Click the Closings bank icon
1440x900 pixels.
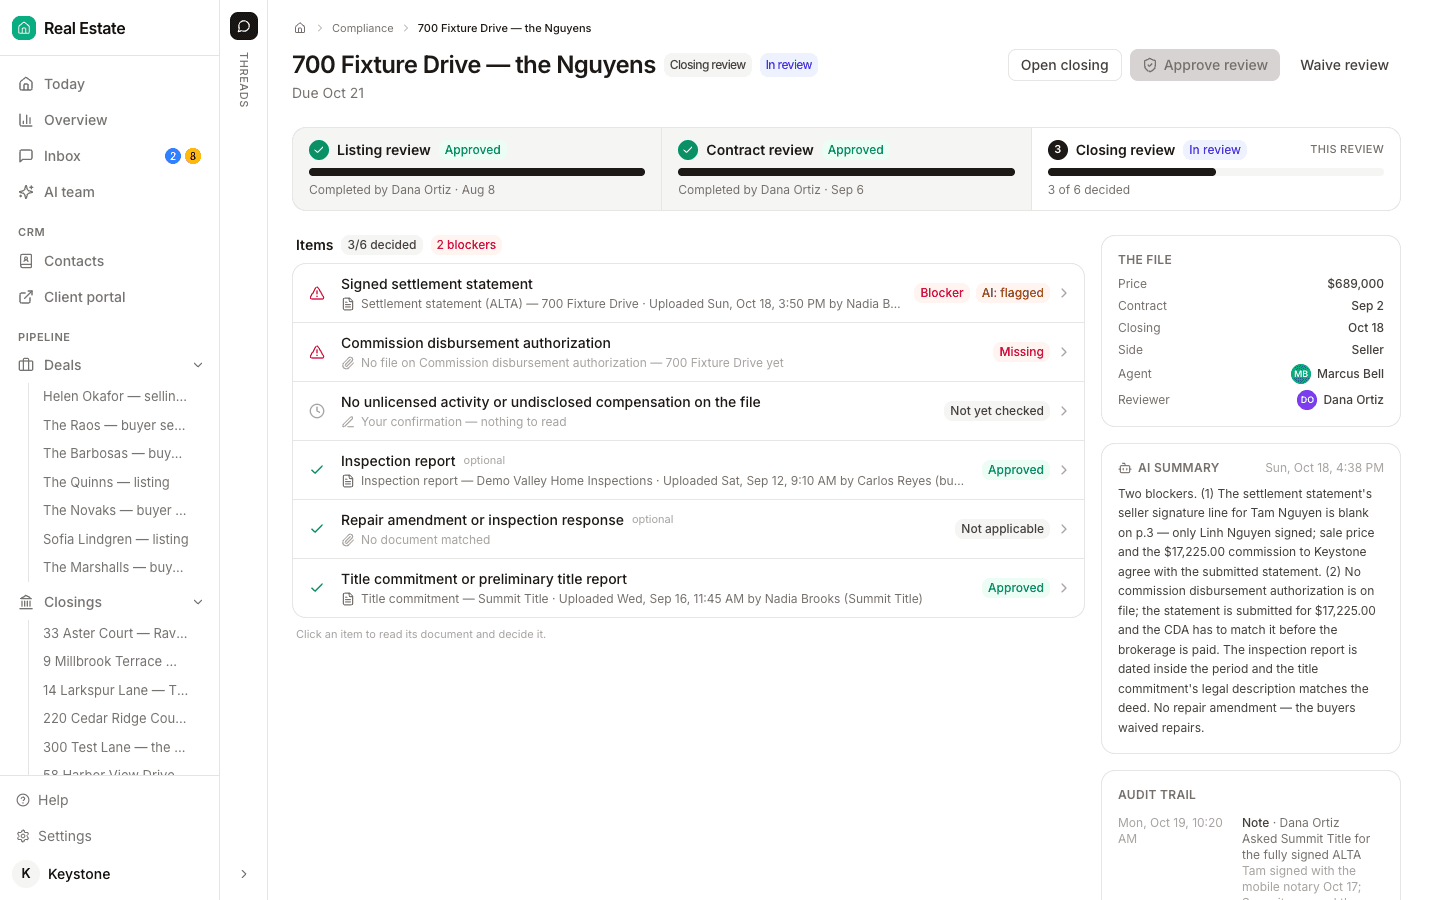(x=26, y=602)
